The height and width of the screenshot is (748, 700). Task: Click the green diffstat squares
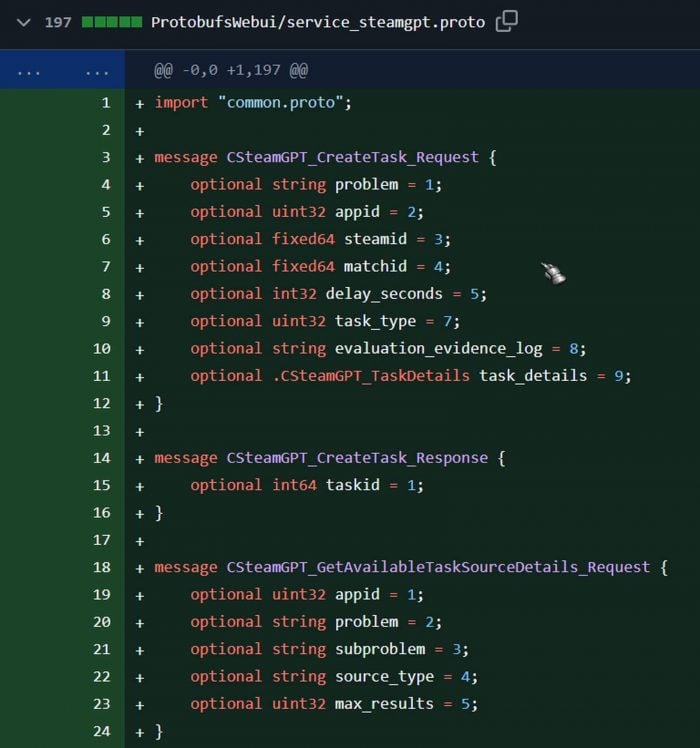(x=111, y=22)
